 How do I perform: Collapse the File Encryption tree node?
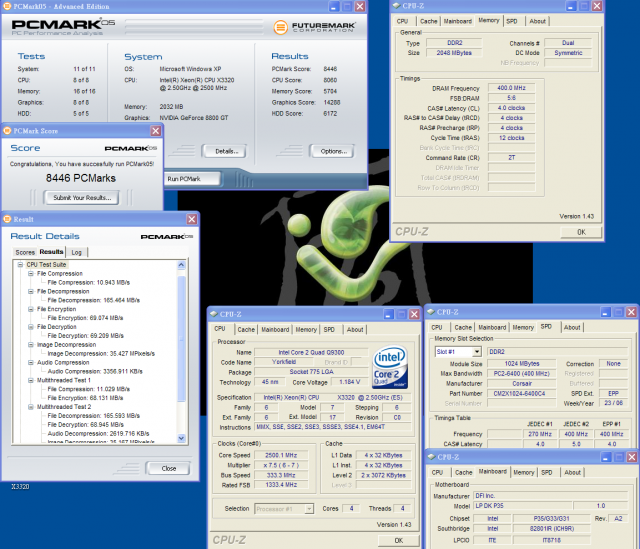(x=31, y=309)
